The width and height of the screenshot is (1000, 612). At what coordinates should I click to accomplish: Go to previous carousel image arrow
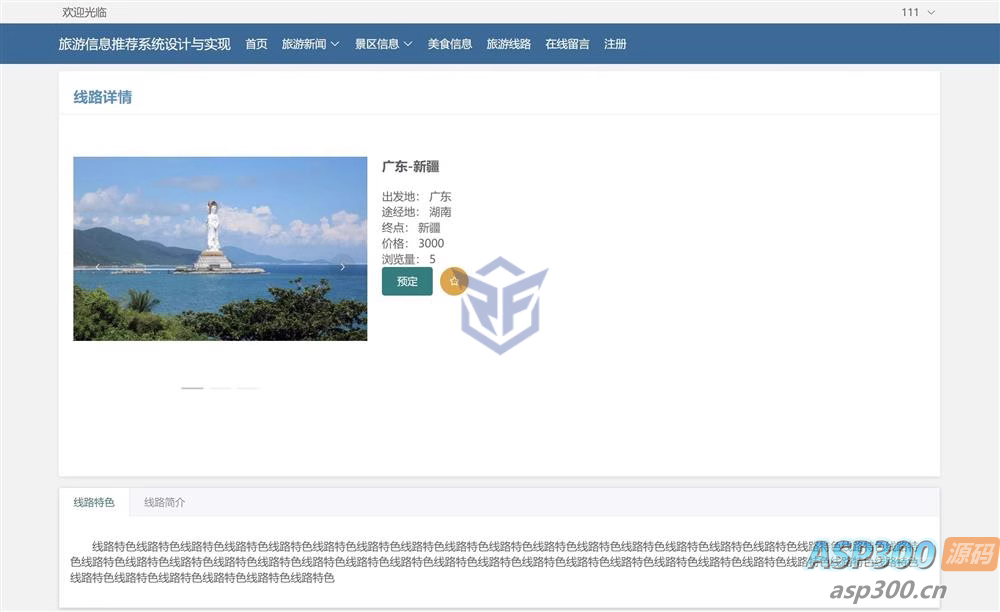click(97, 267)
